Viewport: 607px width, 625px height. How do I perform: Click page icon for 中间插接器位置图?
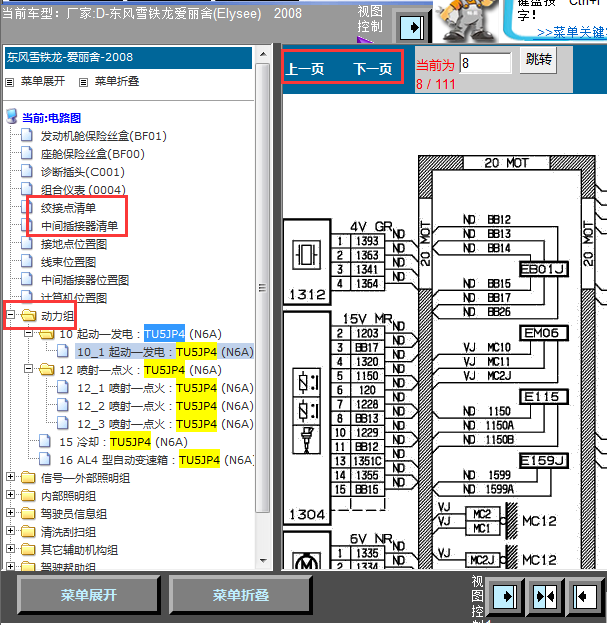coord(27,279)
